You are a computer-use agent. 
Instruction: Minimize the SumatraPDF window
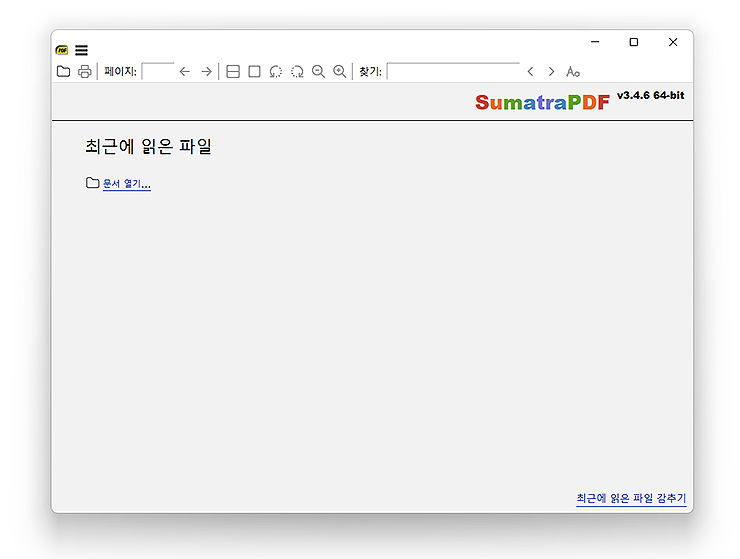[x=595, y=42]
